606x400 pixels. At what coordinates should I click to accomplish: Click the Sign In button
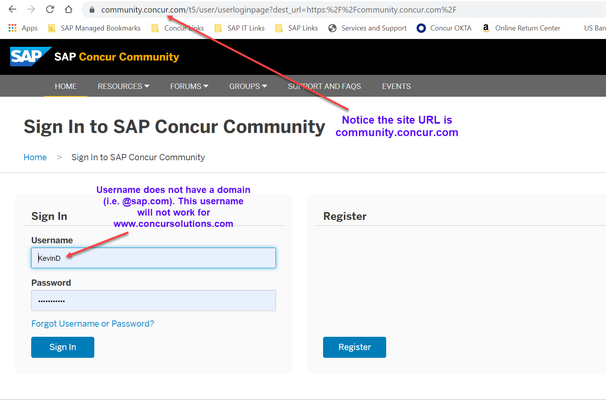(62, 347)
